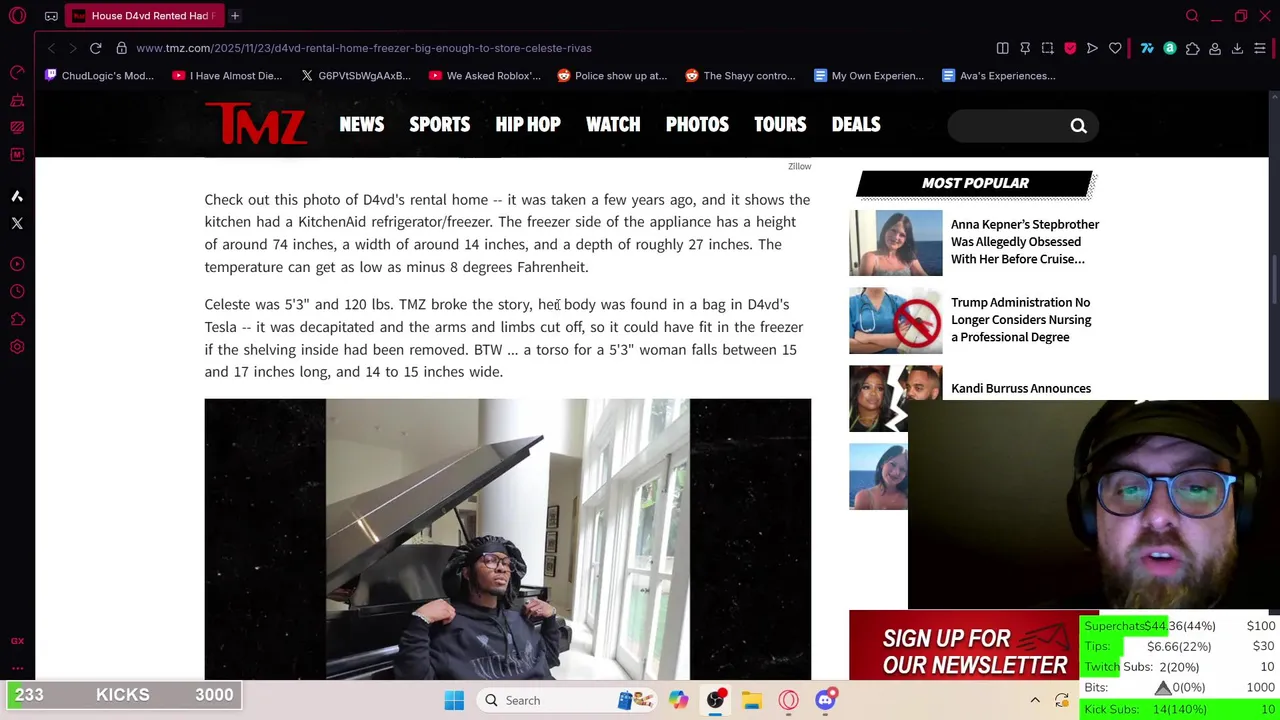Open the M-labeled panel in sidebar
The height and width of the screenshot is (720, 1280).
click(x=17, y=154)
